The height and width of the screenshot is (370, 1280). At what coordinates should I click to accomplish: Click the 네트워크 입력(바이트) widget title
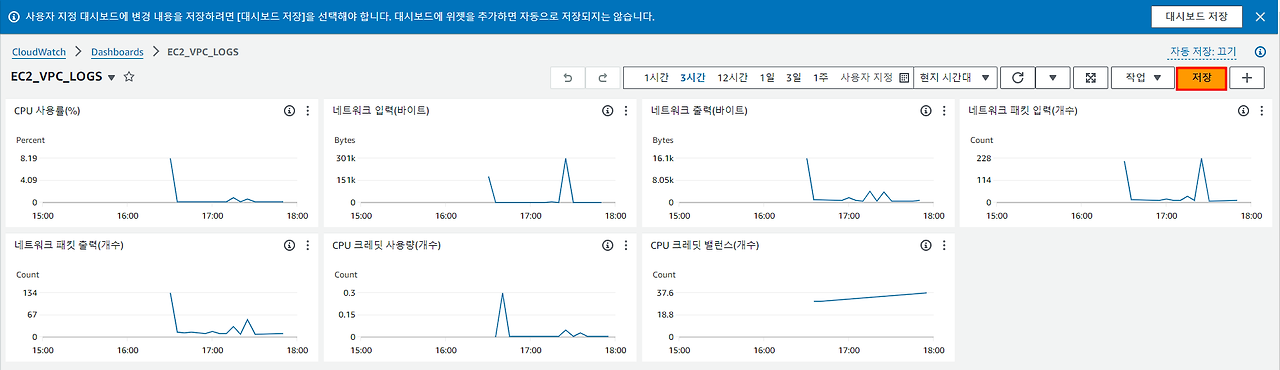[381, 111]
